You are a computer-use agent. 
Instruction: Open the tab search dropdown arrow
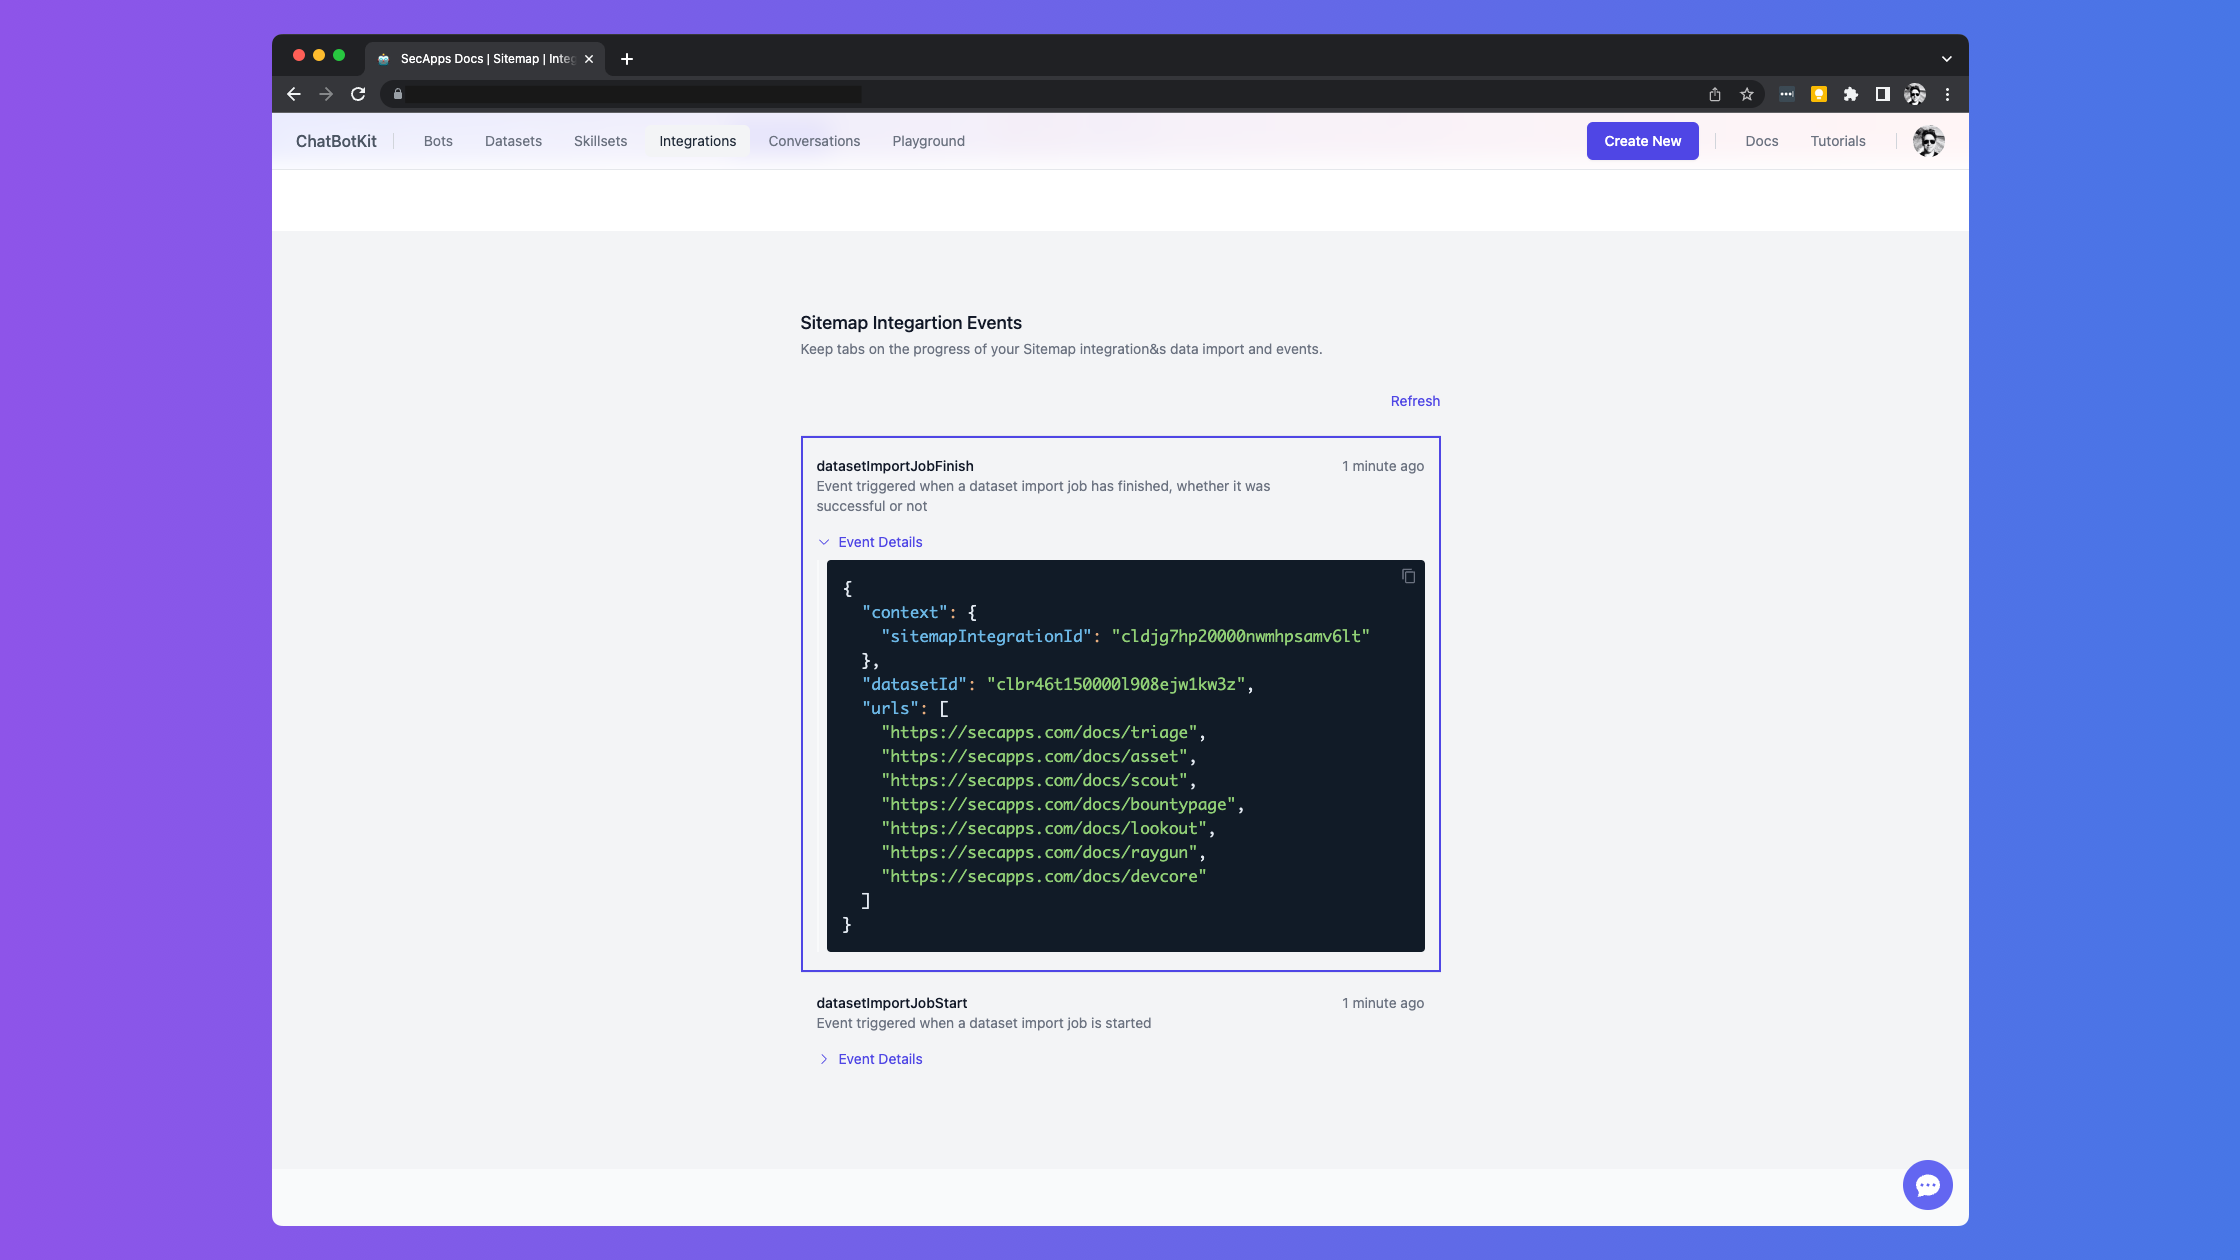[x=1946, y=59]
